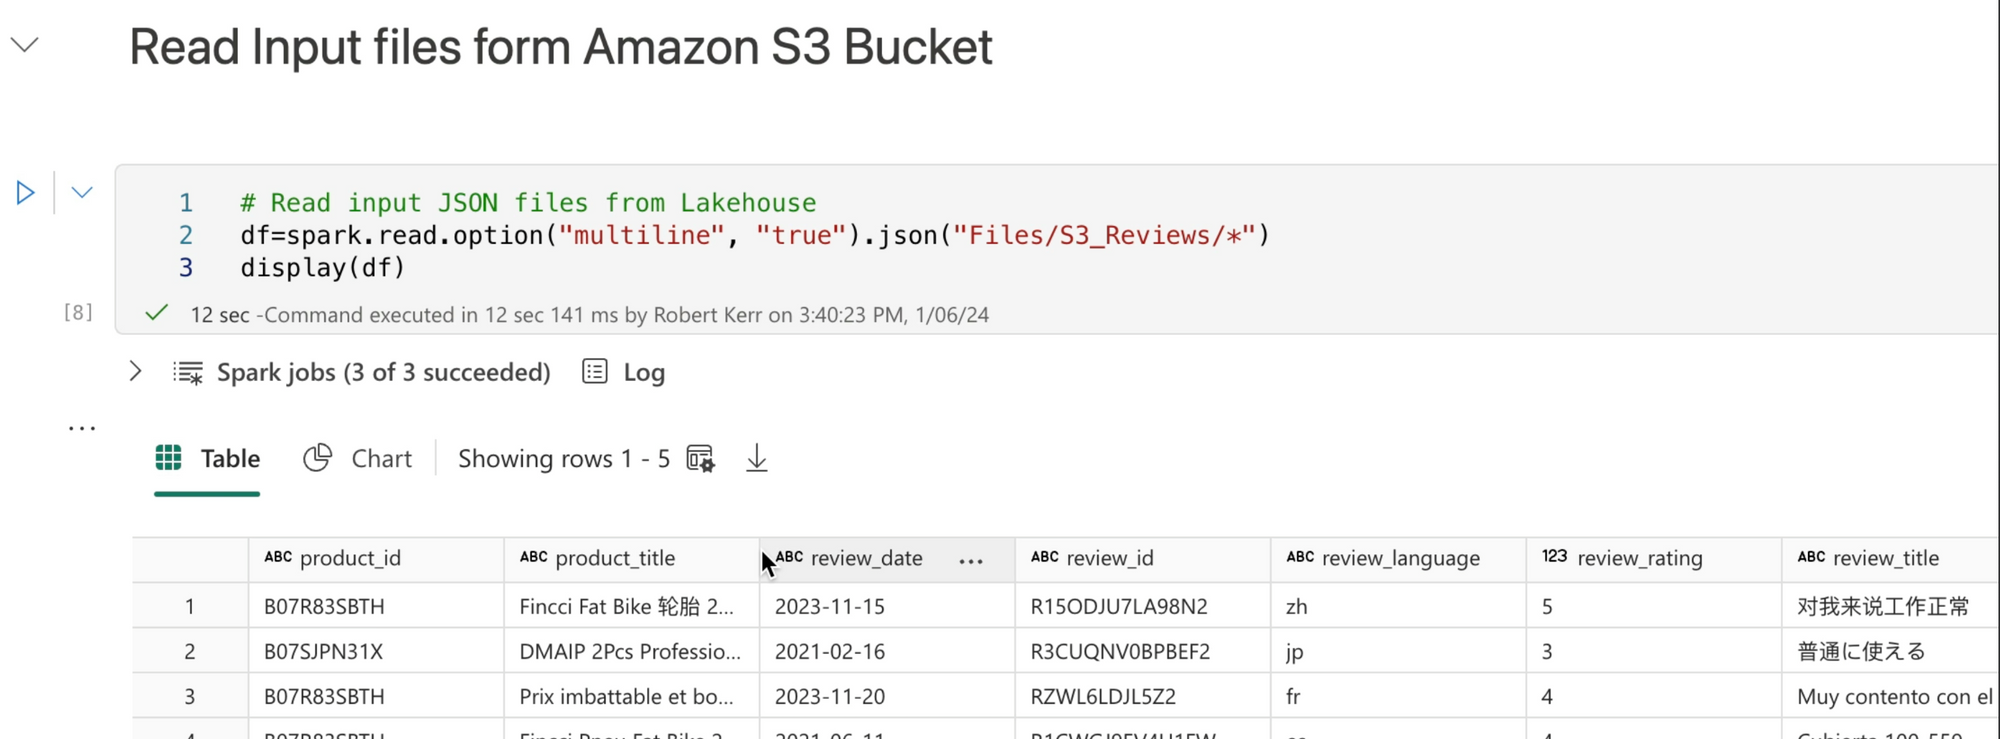Switch to the Chart view tab
Screen dimensions: 2000x739
coord(380,459)
